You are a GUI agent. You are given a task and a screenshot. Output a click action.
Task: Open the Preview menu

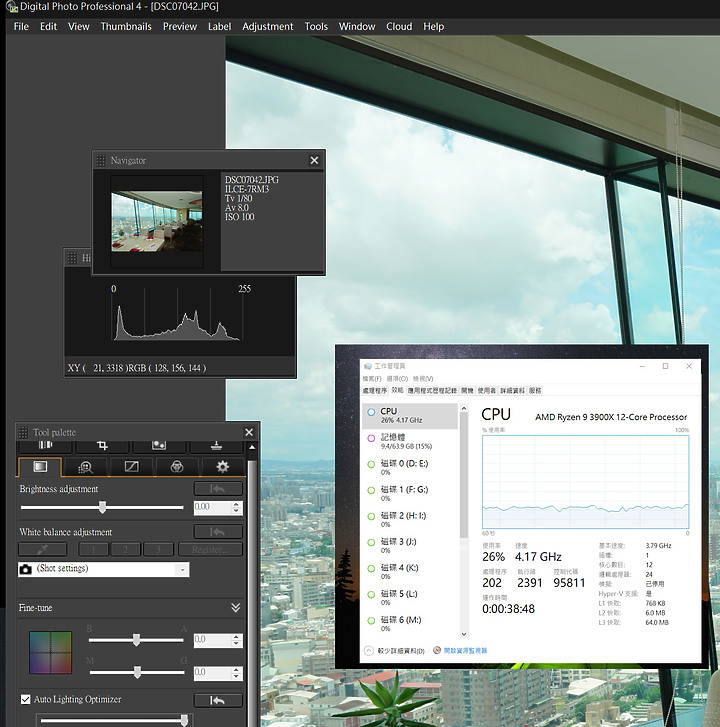coord(180,26)
